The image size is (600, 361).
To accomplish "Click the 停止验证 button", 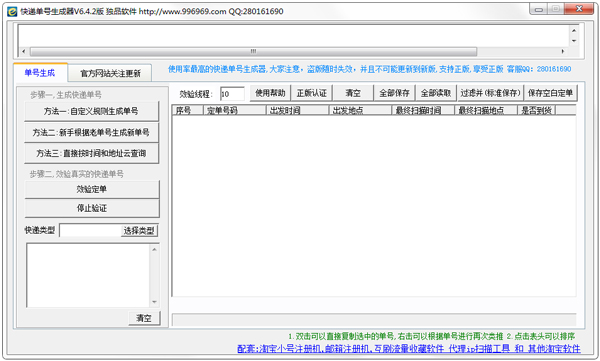I will pyautogui.click(x=92, y=208).
